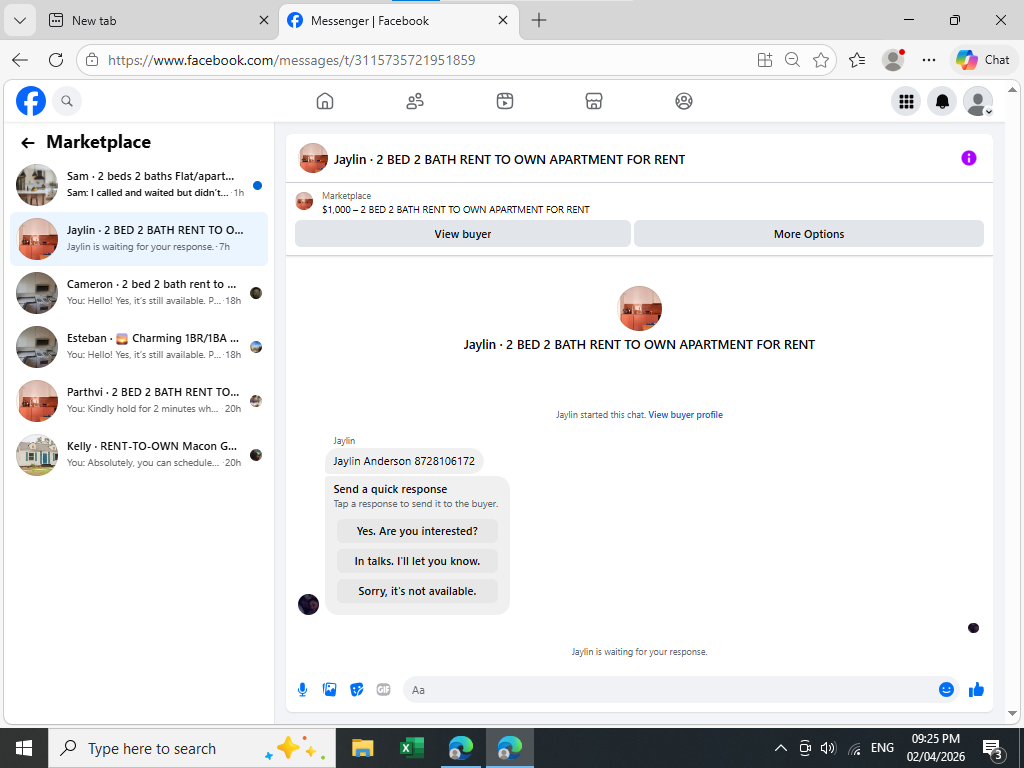Close the Messenger browser tab
Screen dimensions: 1024x768
tap(503, 20)
